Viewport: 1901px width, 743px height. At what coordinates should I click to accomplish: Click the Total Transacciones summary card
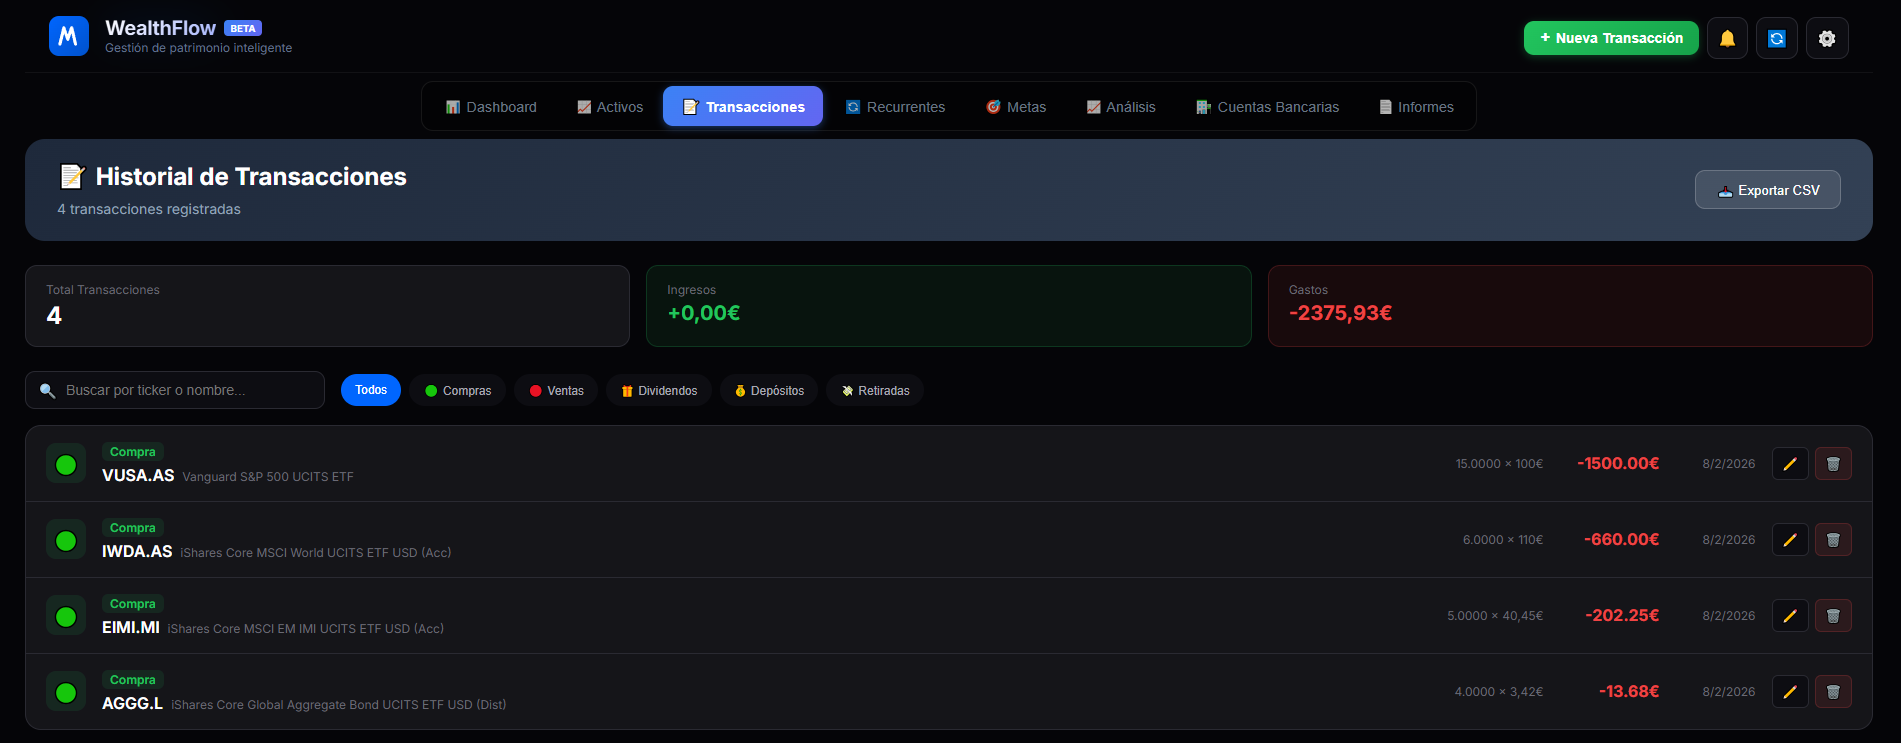pyautogui.click(x=327, y=306)
